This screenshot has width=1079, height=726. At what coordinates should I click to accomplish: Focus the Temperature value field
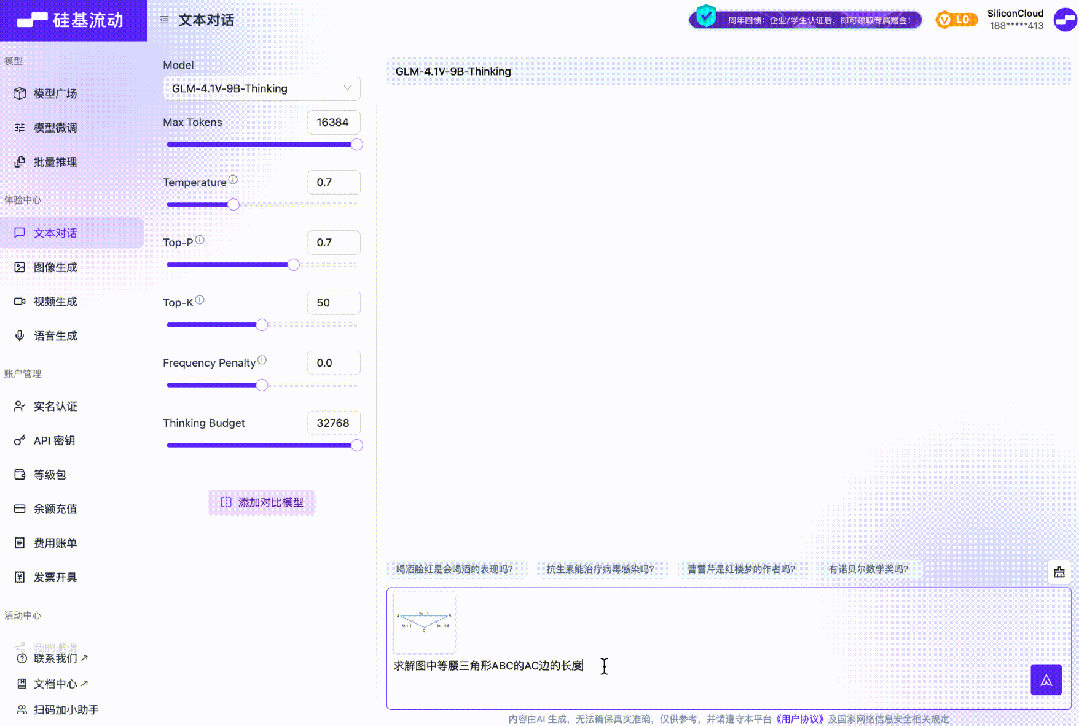pyautogui.click(x=334, y=182)
